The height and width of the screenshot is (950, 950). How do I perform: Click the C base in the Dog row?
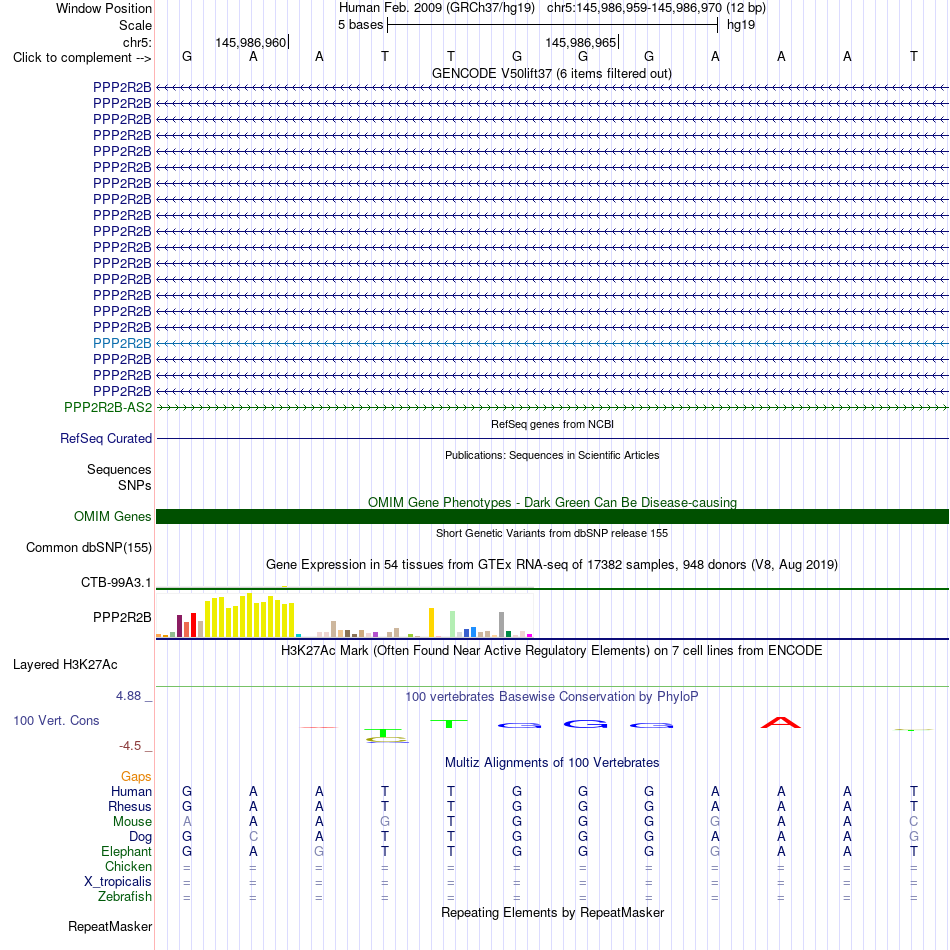click(x=253, y=837)
